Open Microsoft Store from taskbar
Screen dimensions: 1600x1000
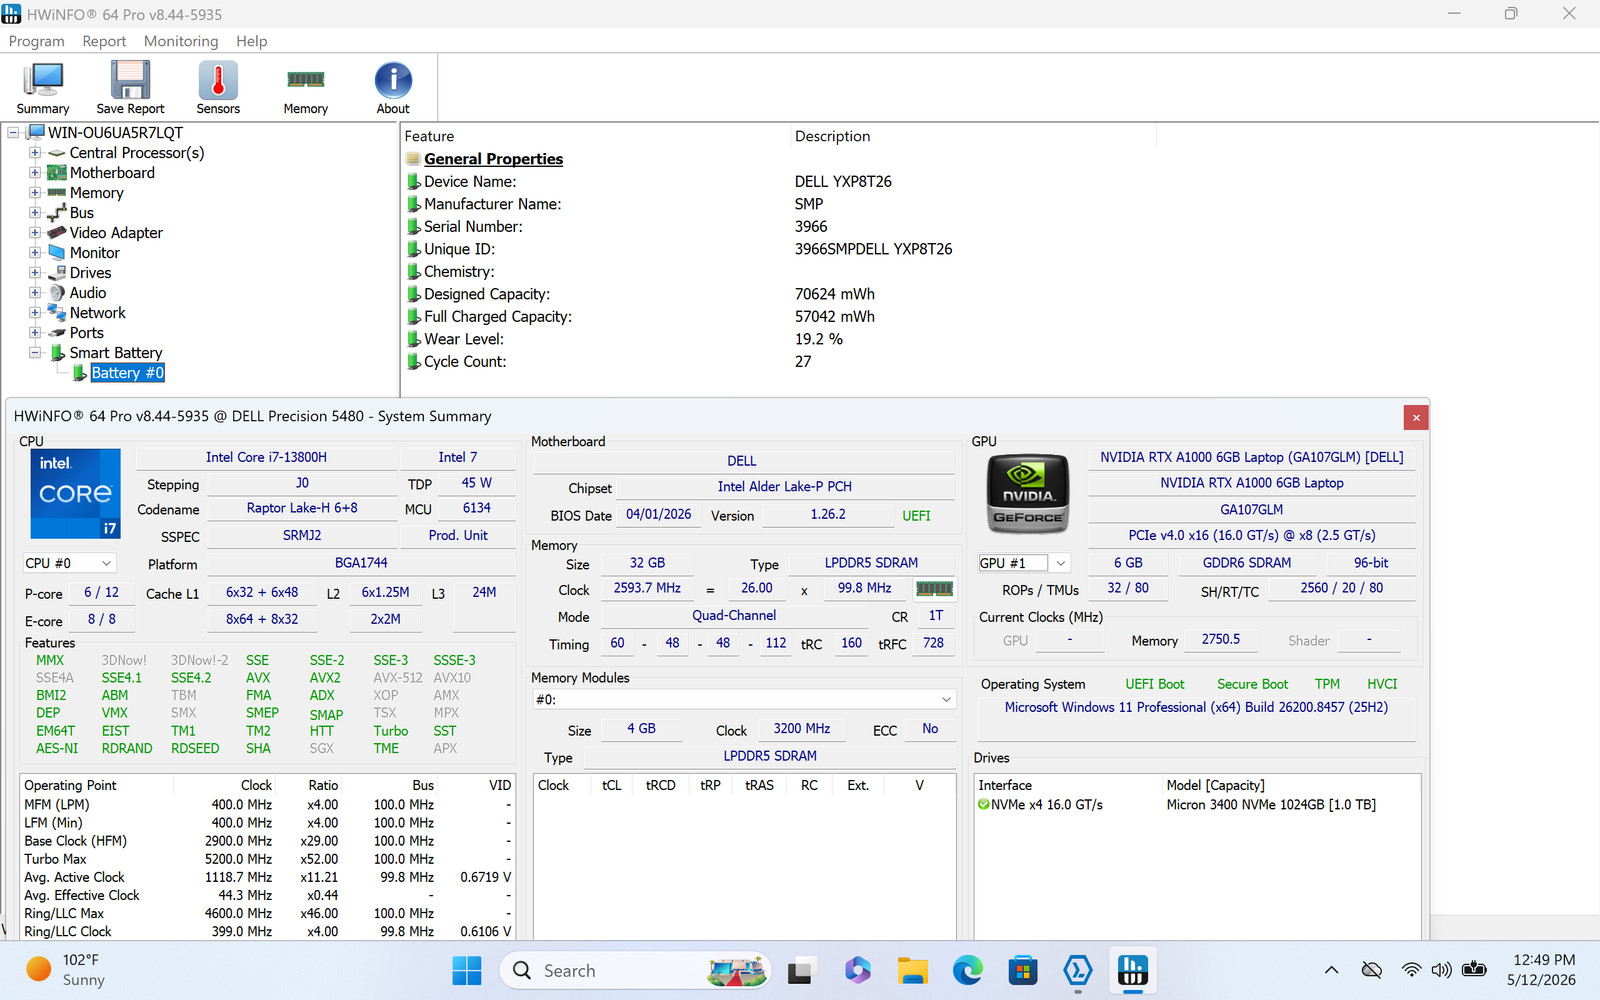(x=1022, y=970)
